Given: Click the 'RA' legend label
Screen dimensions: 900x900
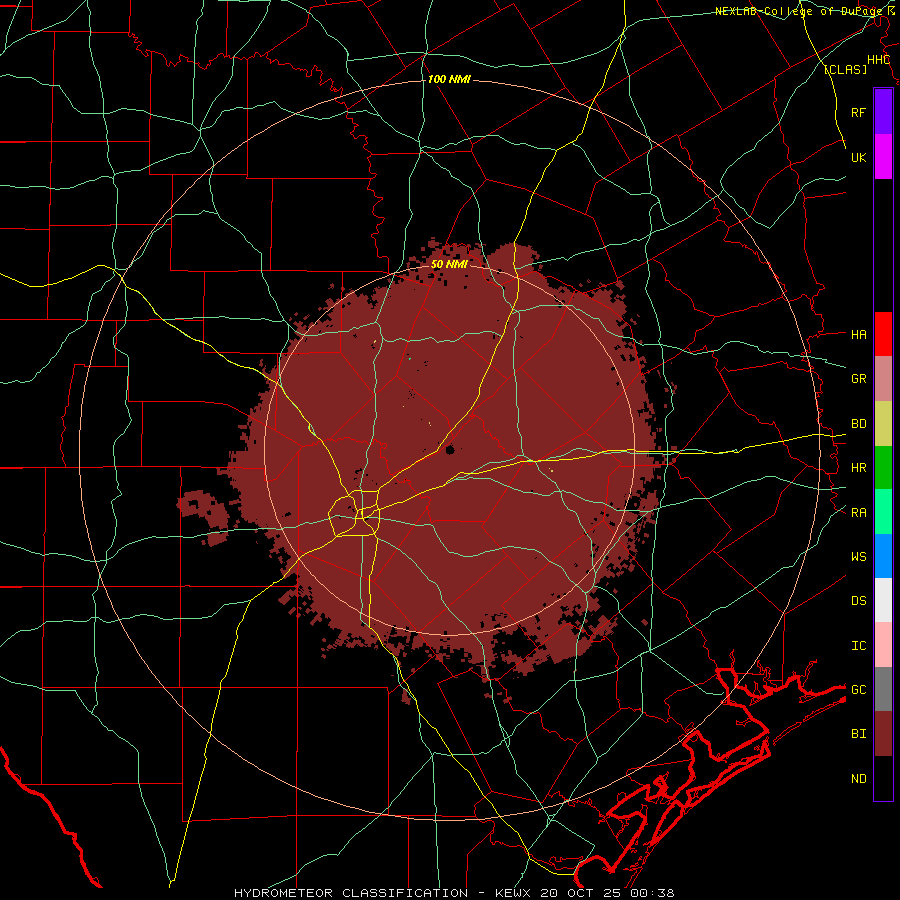Looking at the screenshot, I should pos(858,512).
